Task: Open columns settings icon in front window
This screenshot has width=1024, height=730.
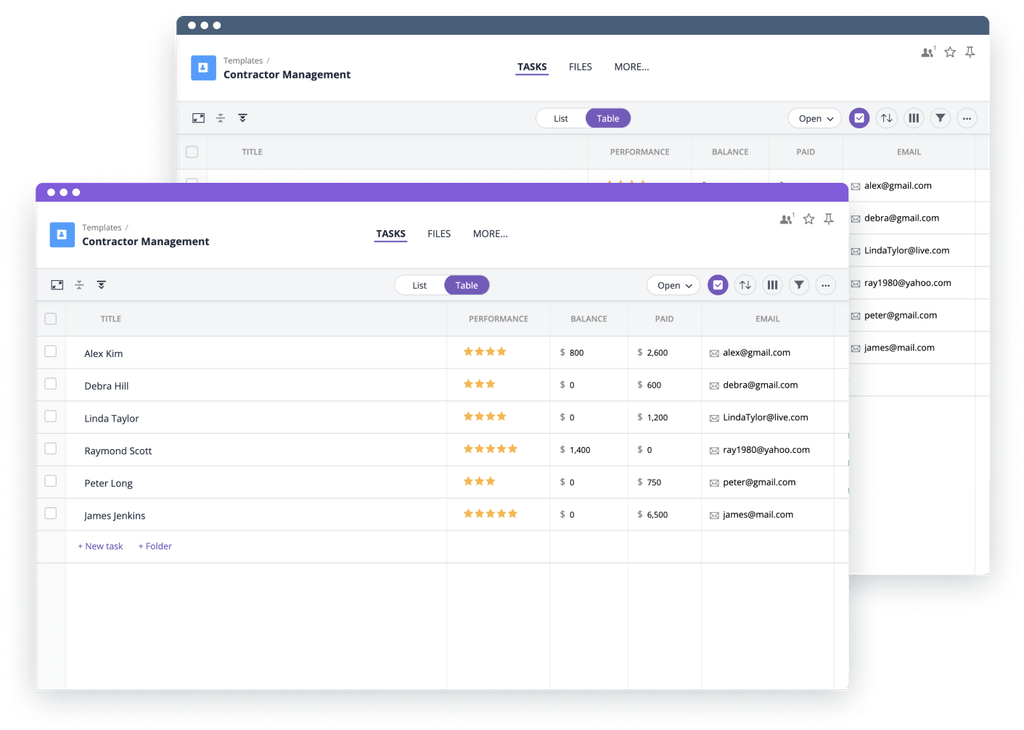Action: coord(773,285)
